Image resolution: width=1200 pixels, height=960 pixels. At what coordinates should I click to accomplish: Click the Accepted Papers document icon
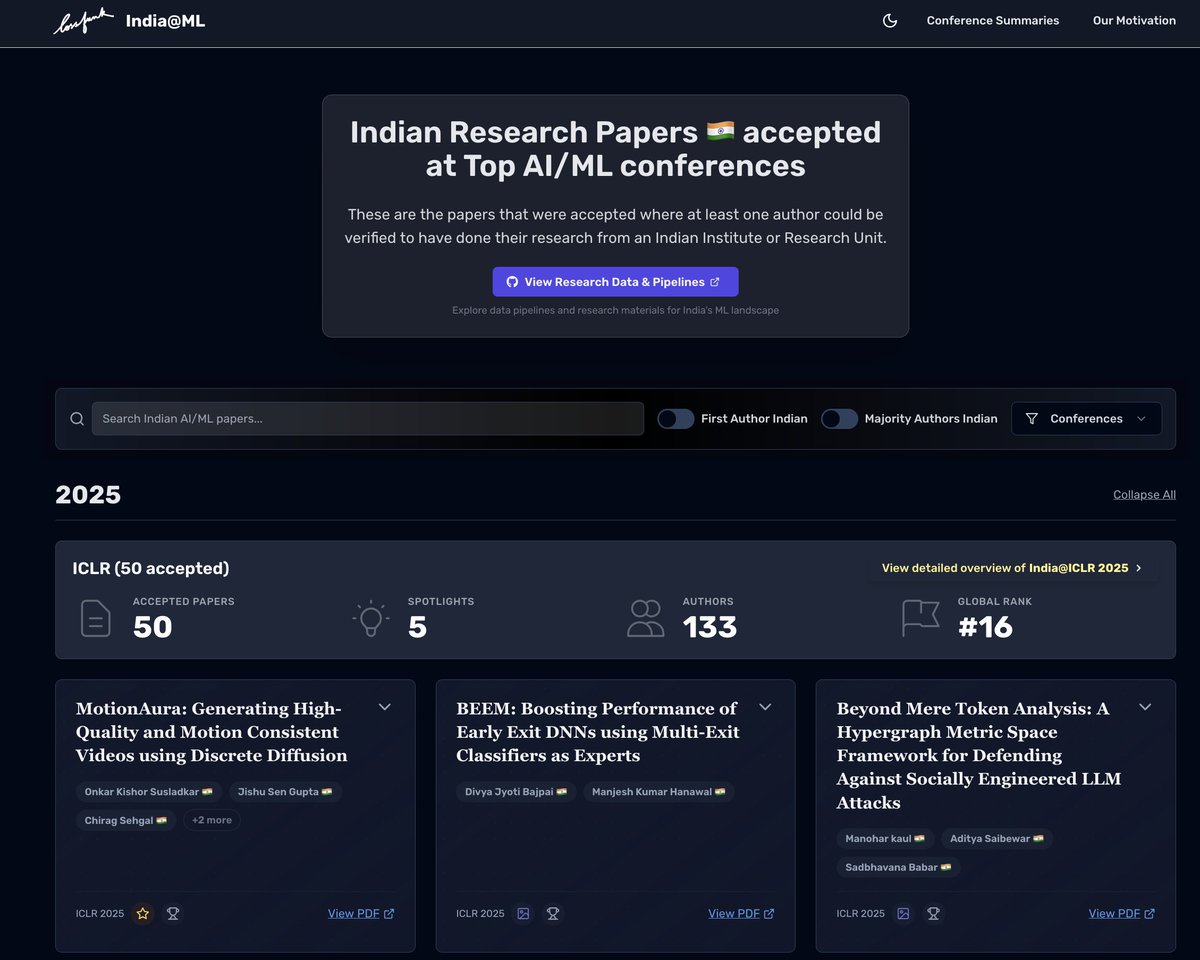[x=96, y=618]
